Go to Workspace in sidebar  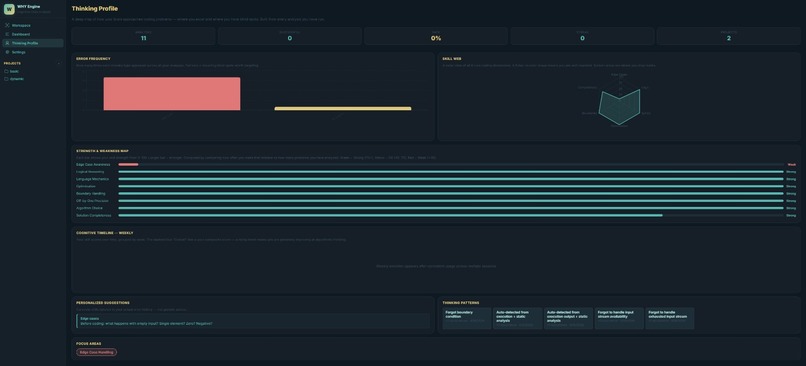33,25
